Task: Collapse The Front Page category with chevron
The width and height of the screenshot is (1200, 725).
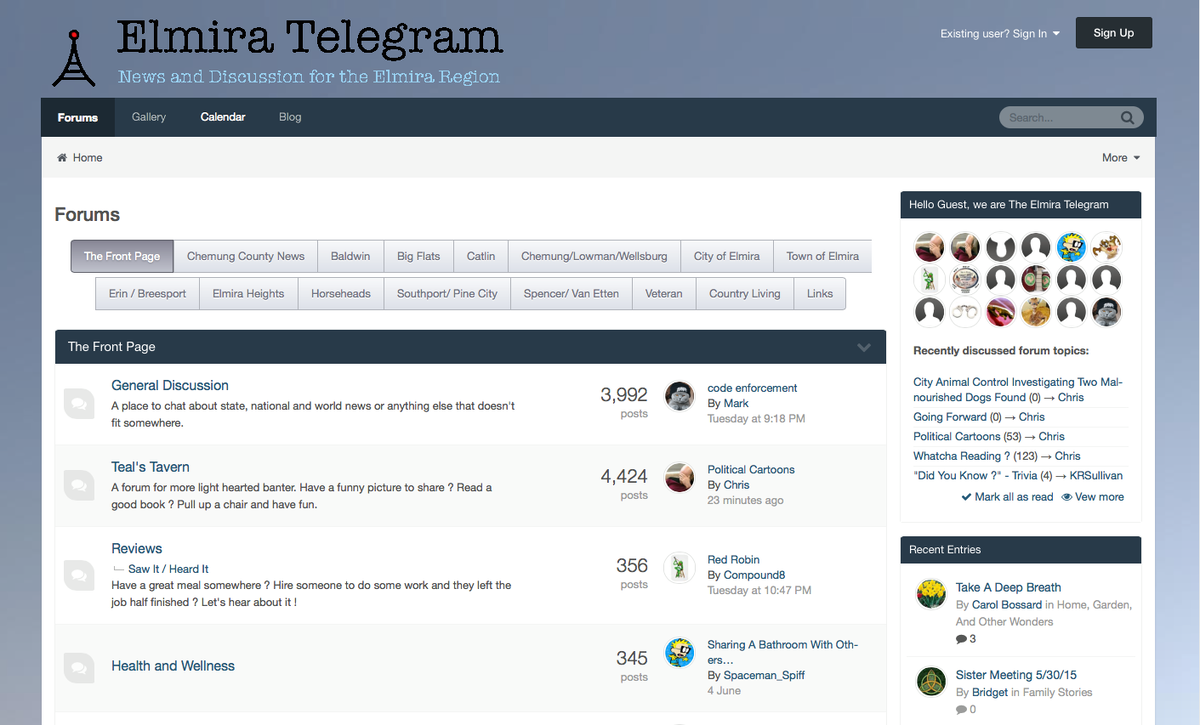Action: tap(864, 347)
